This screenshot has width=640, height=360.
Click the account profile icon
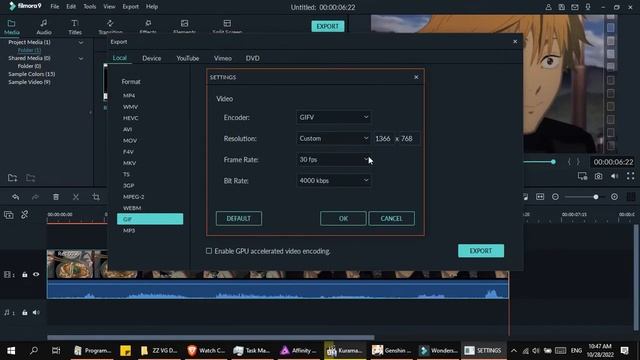coord(548,7)
